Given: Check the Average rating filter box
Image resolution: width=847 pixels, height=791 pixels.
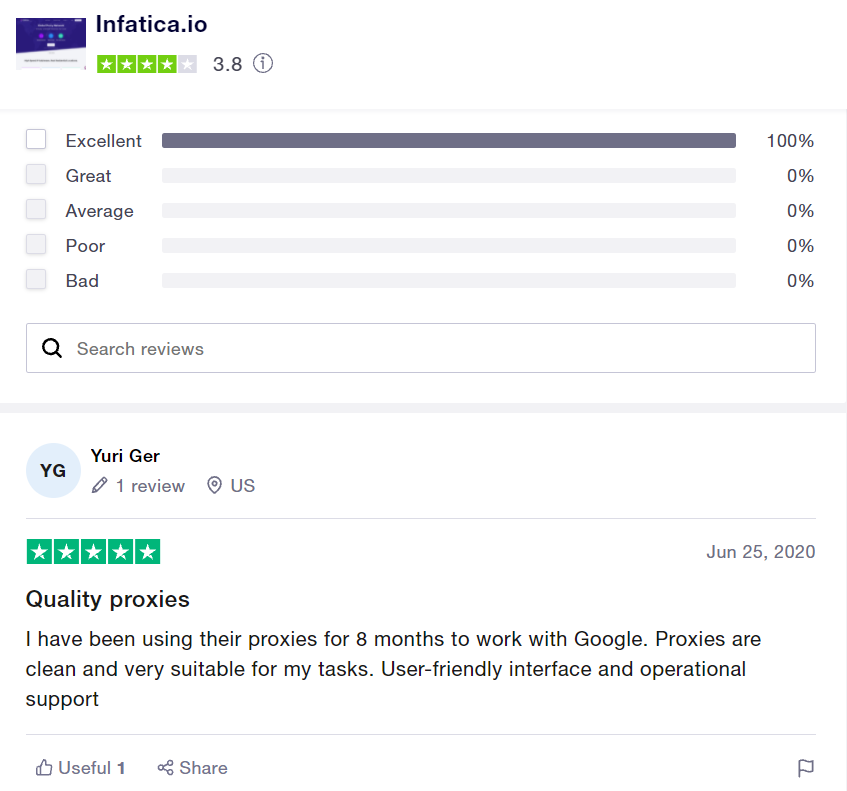Looking at the screenshot, I should pyautogui.click(x=36, y=210).
